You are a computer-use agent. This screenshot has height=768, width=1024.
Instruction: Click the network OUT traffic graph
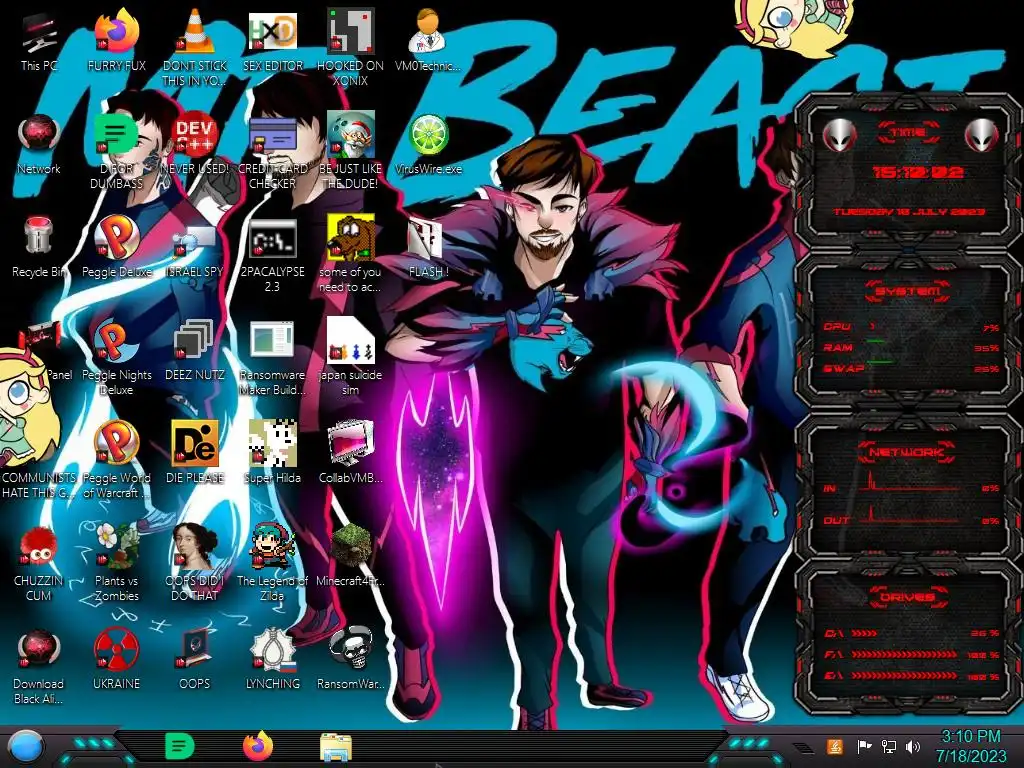pyautogui.click(x=911, y=515)
